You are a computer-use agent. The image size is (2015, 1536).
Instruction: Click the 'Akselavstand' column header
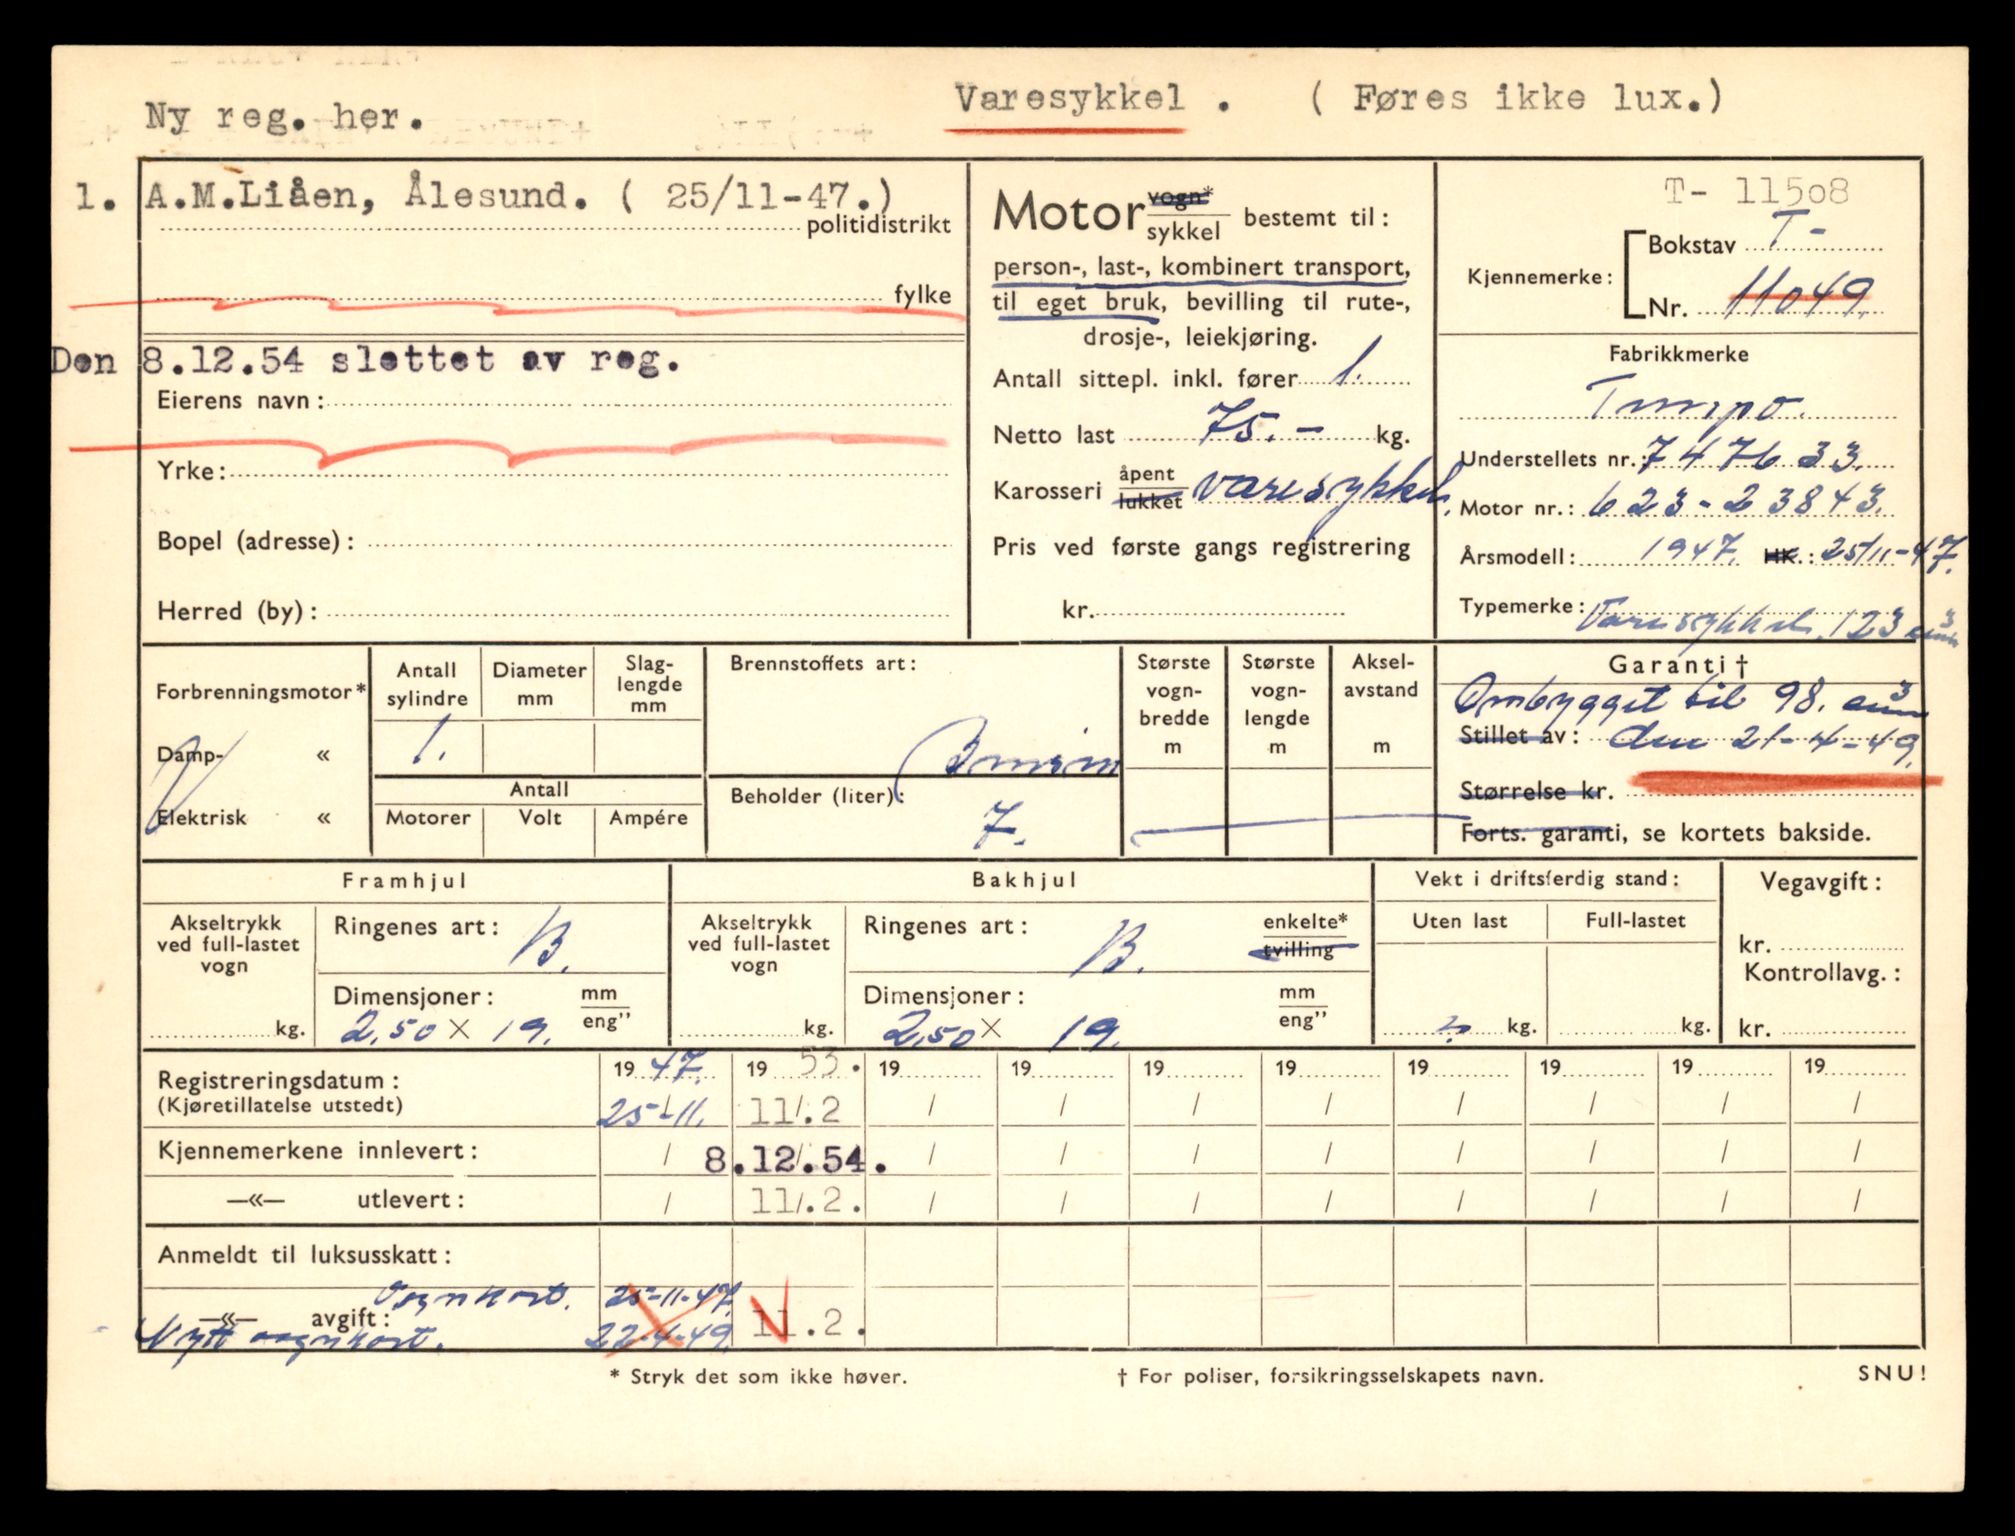click(x=1381, y=675)
